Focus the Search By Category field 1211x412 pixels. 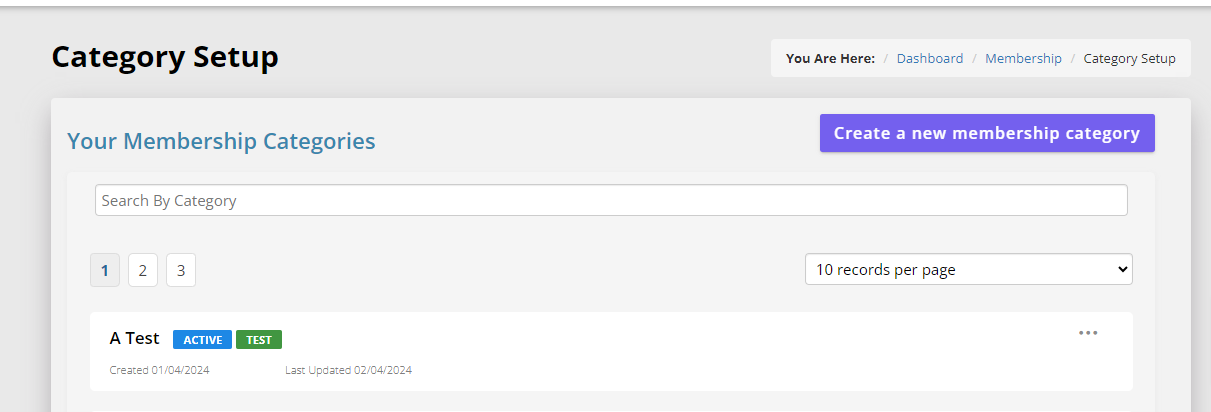[x=610, y=200]
